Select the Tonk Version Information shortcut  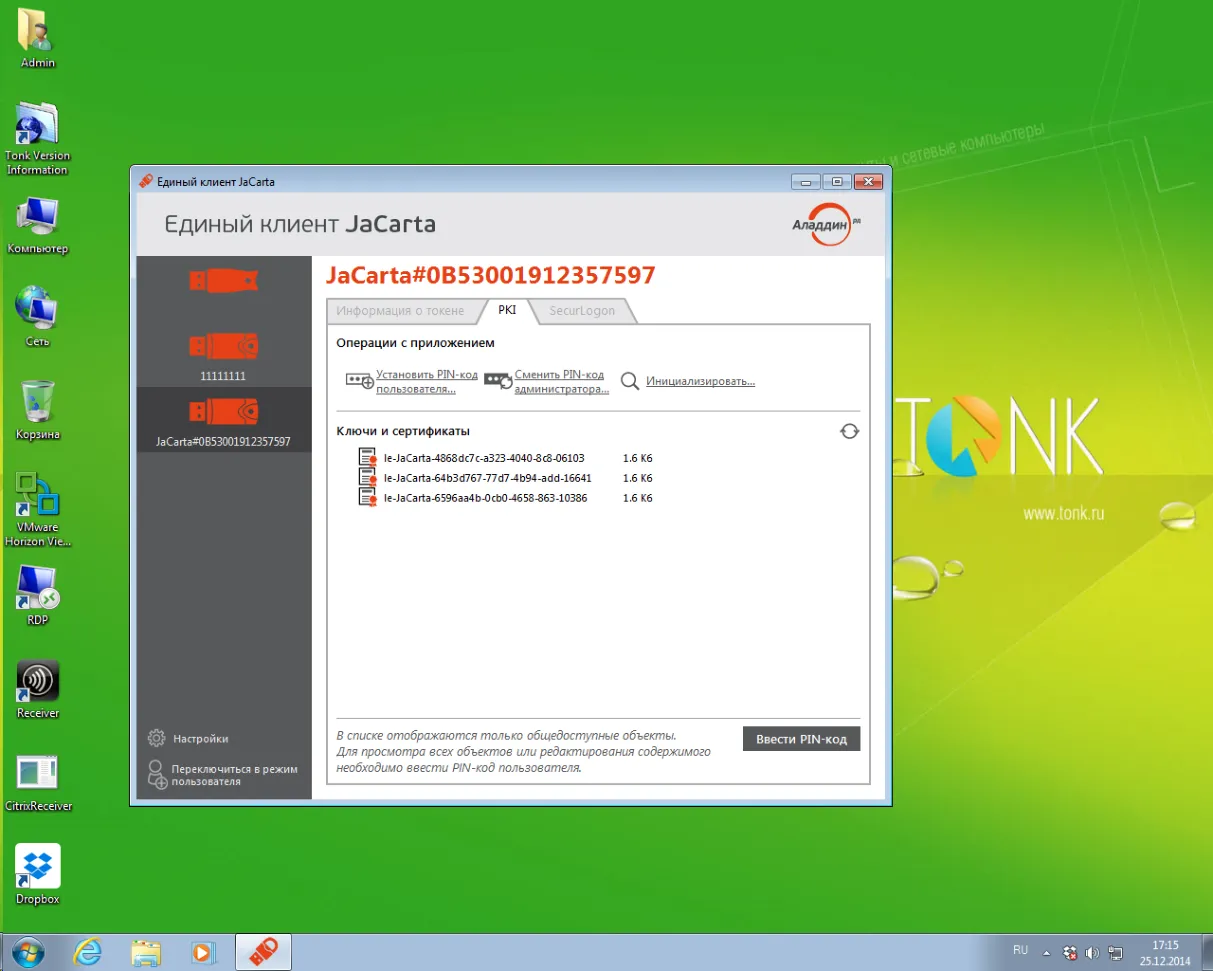[x=38, y=138]
